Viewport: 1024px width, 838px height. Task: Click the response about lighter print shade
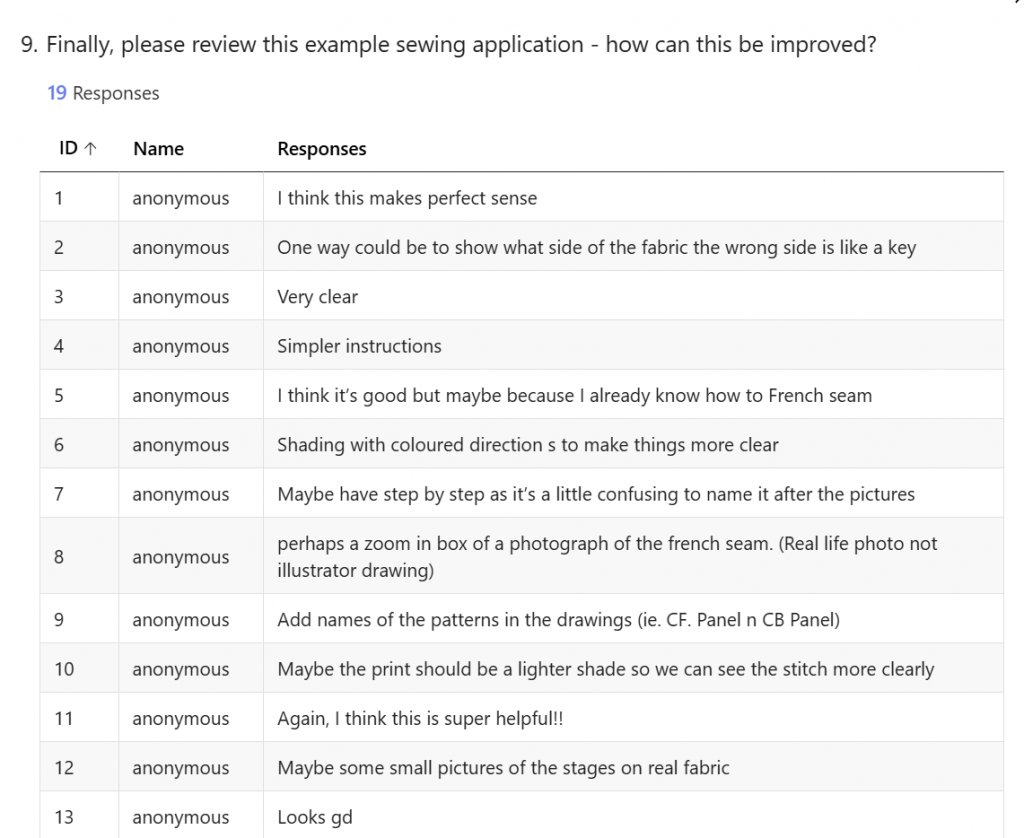point(605,669)
